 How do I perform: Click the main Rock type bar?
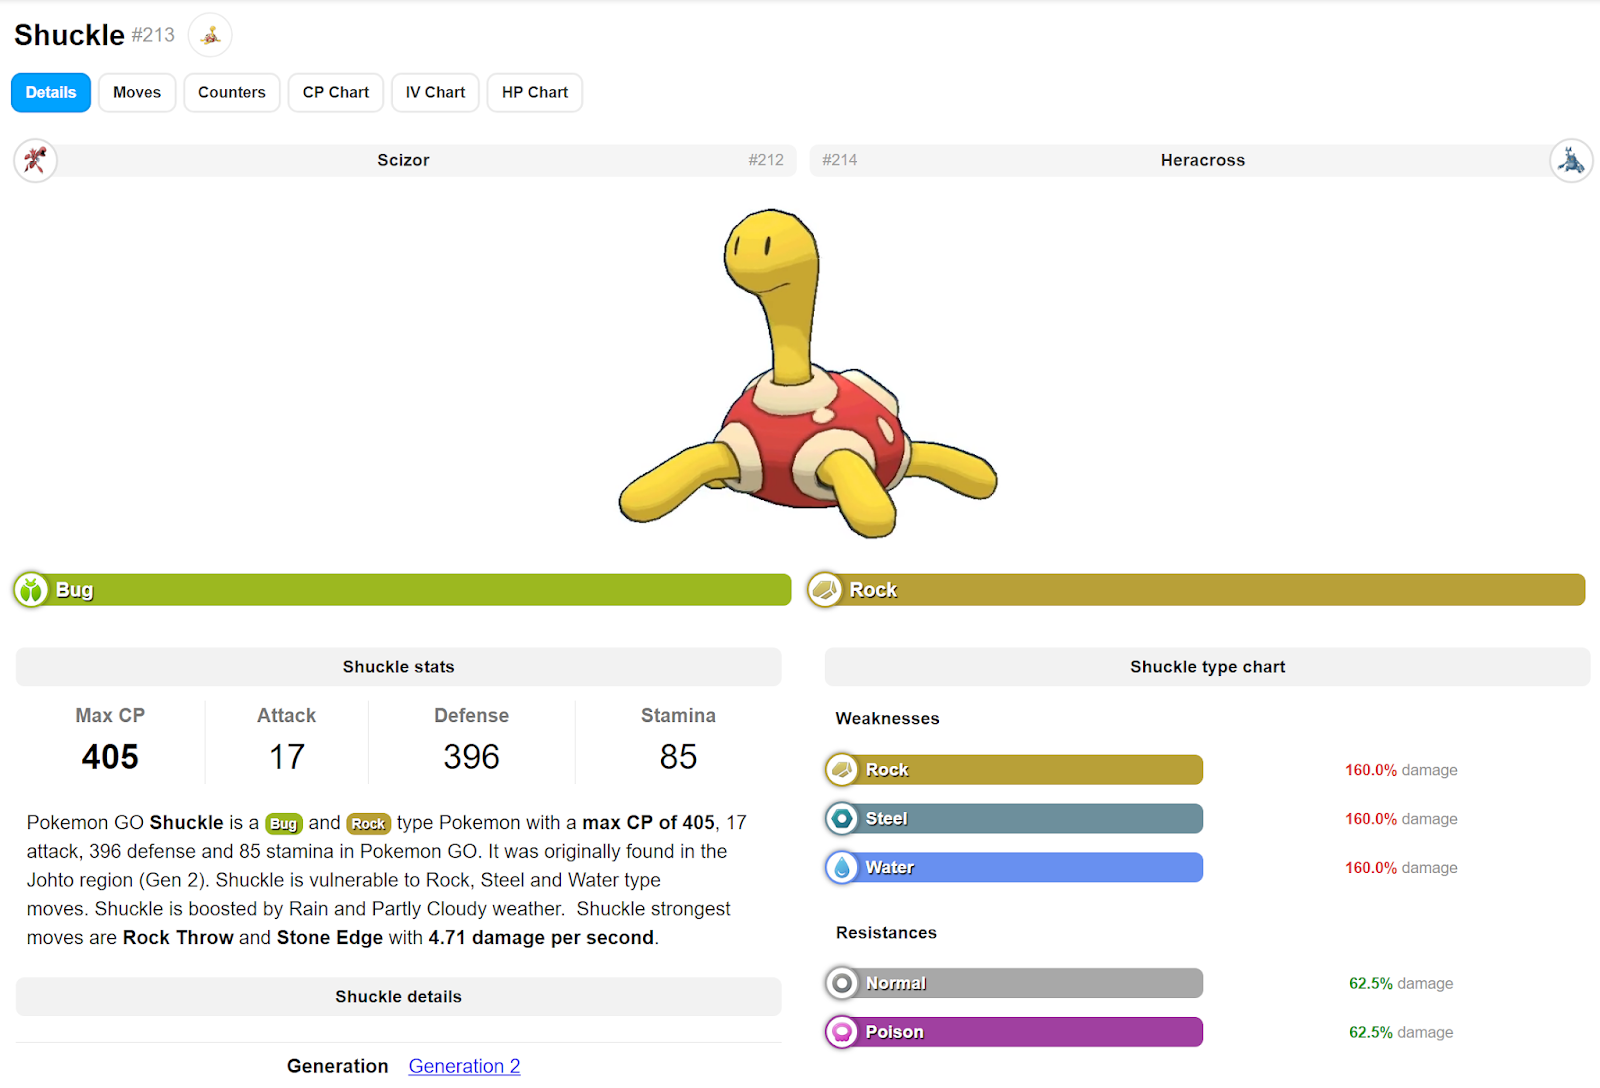click(1196, 590)
